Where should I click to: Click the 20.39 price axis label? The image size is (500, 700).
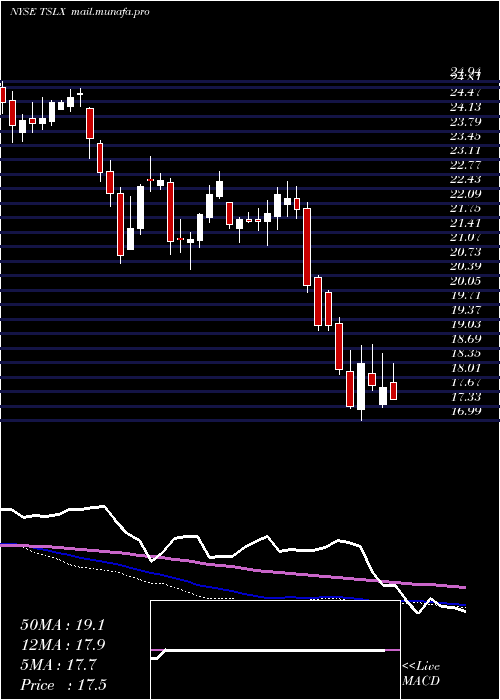click(465, 267)
